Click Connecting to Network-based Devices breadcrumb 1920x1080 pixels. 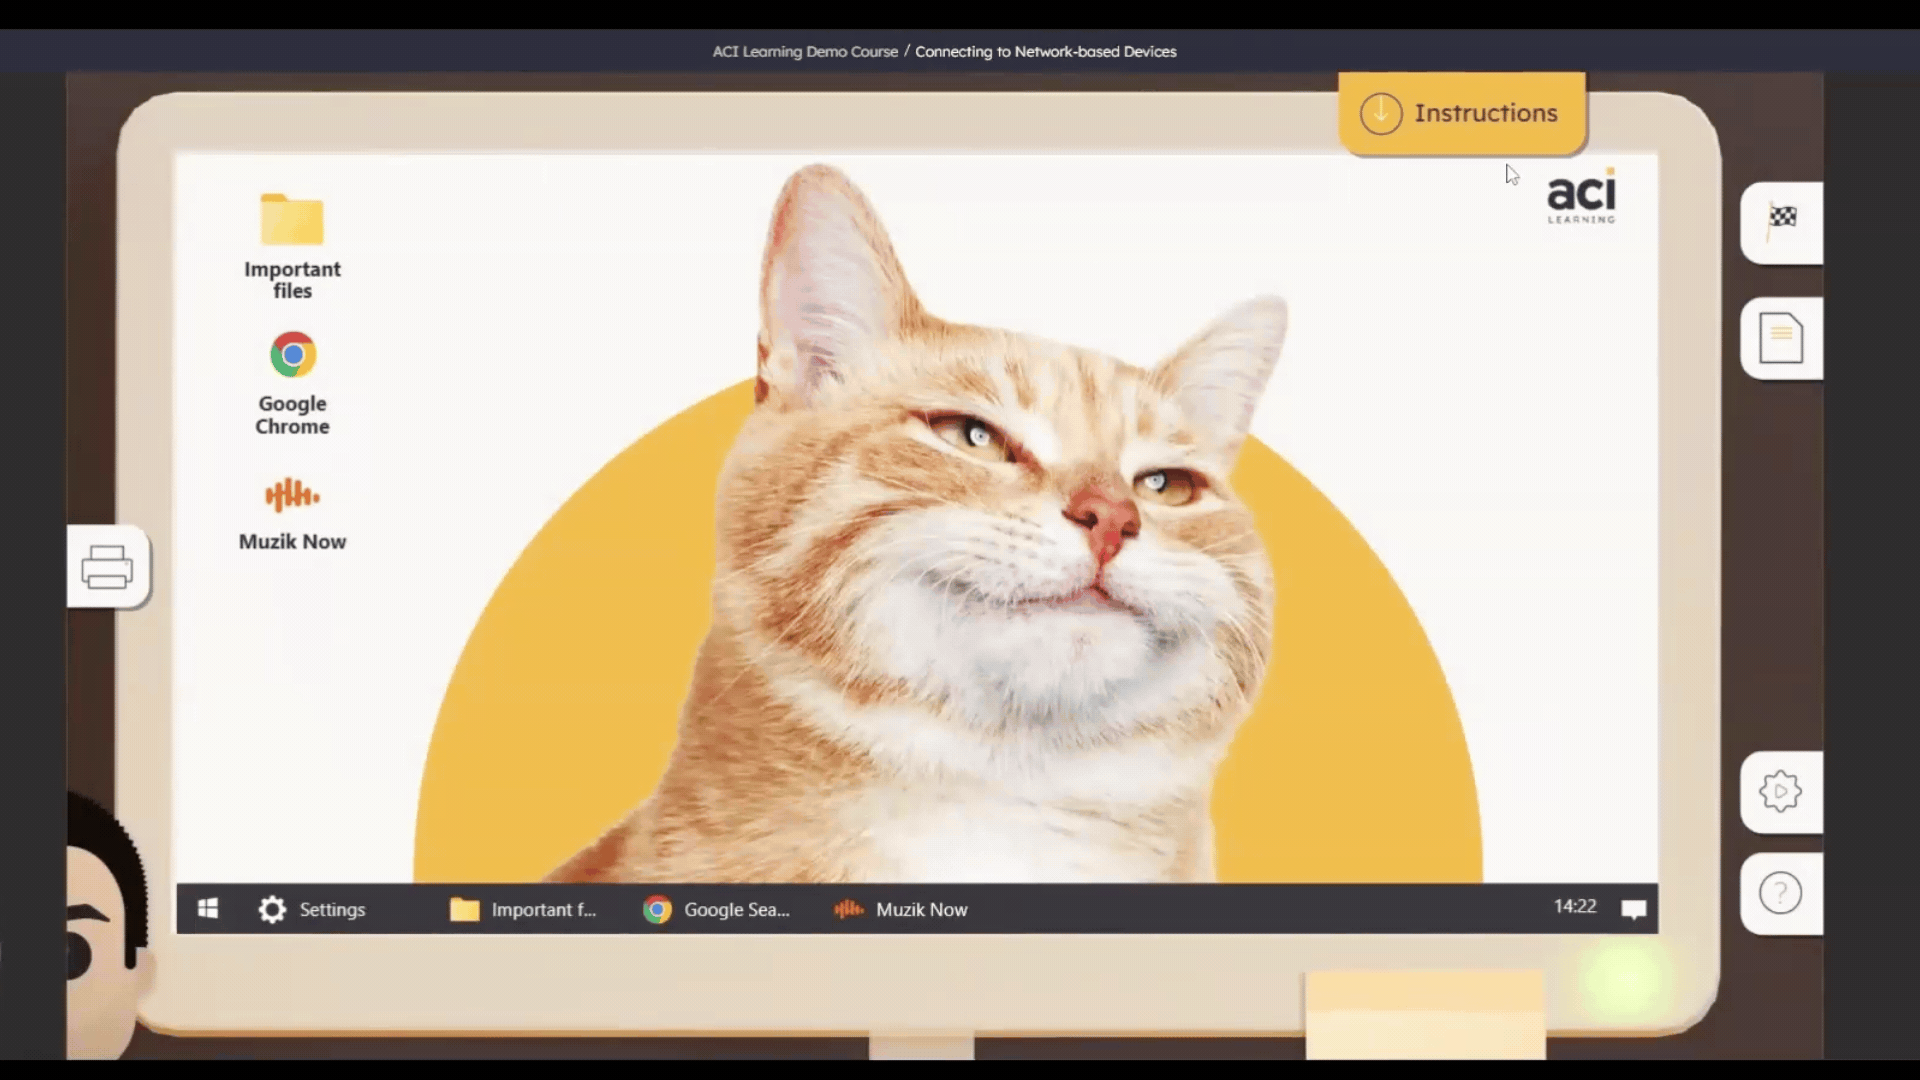tap(1046, 52)
